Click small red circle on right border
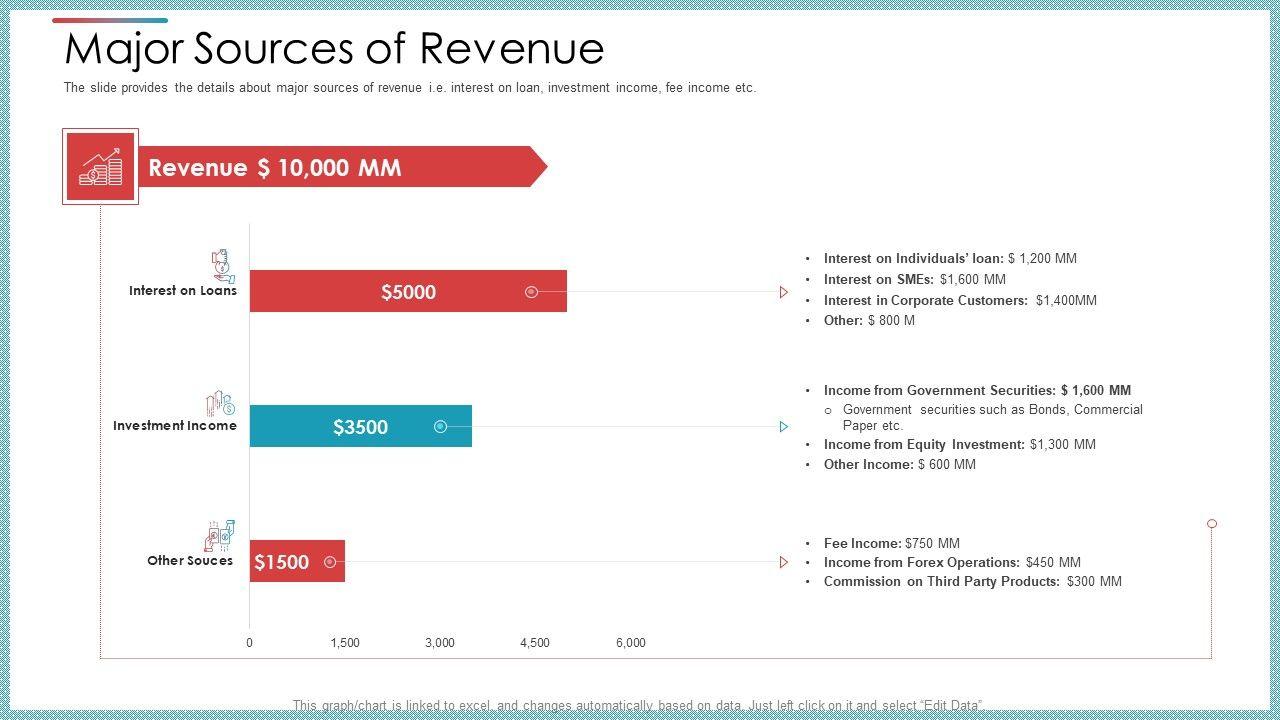1280x720 pixels. [1212, 524]
